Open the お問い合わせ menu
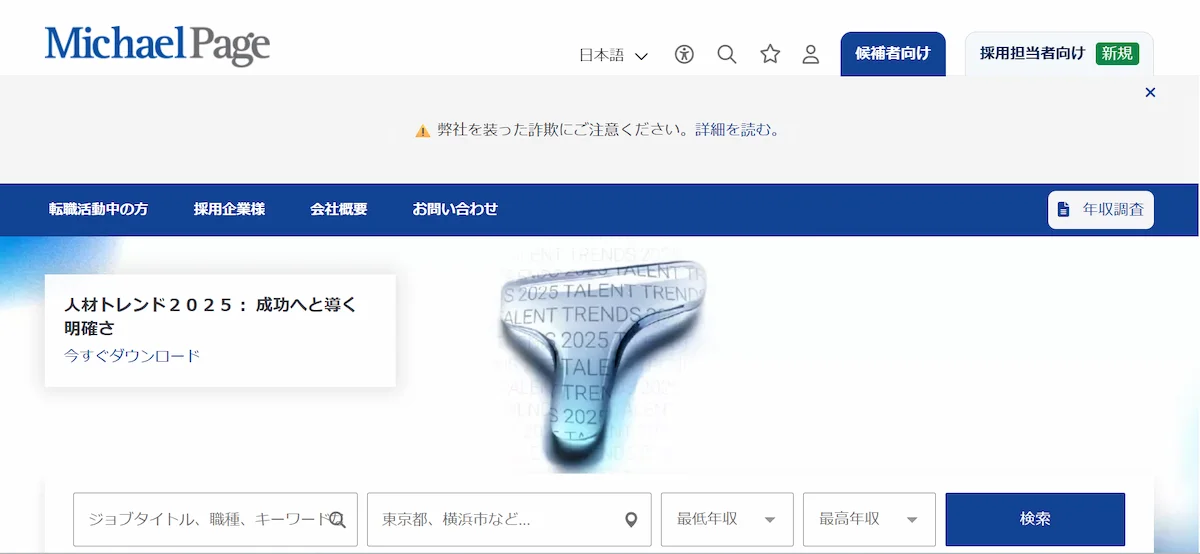The image size is (1200, 554). pos(455,209)
